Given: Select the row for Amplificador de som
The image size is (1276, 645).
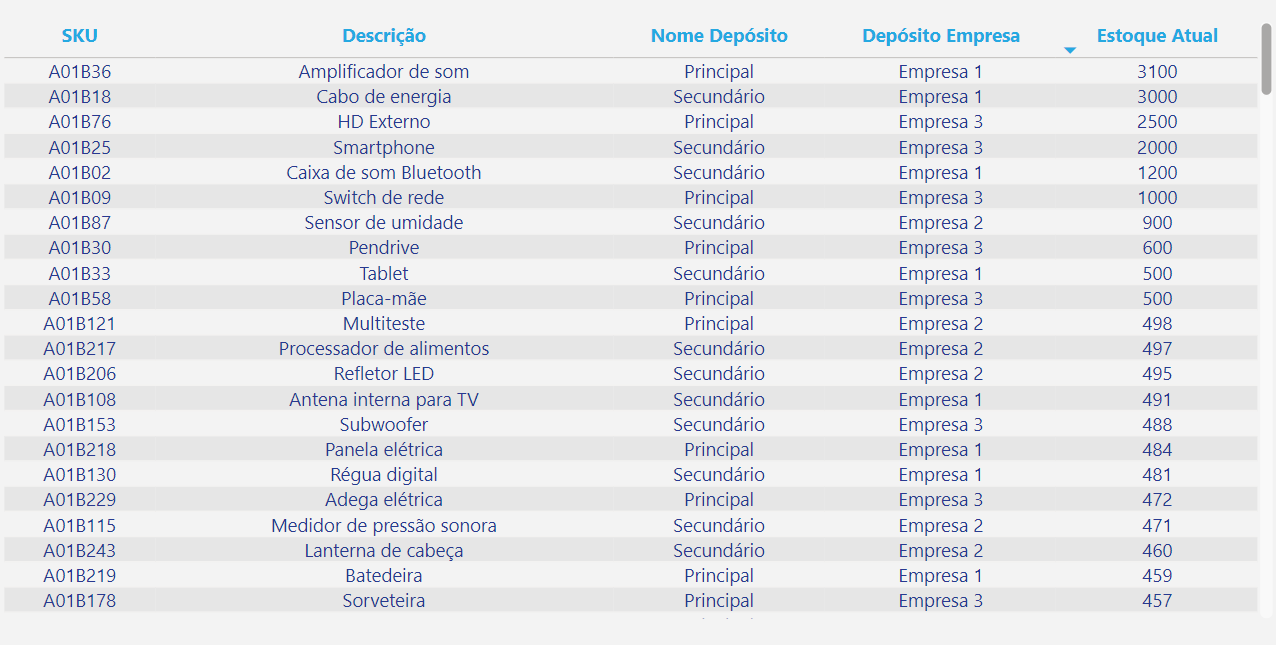Looking at the screenshot, I should [x=383, y=71].
